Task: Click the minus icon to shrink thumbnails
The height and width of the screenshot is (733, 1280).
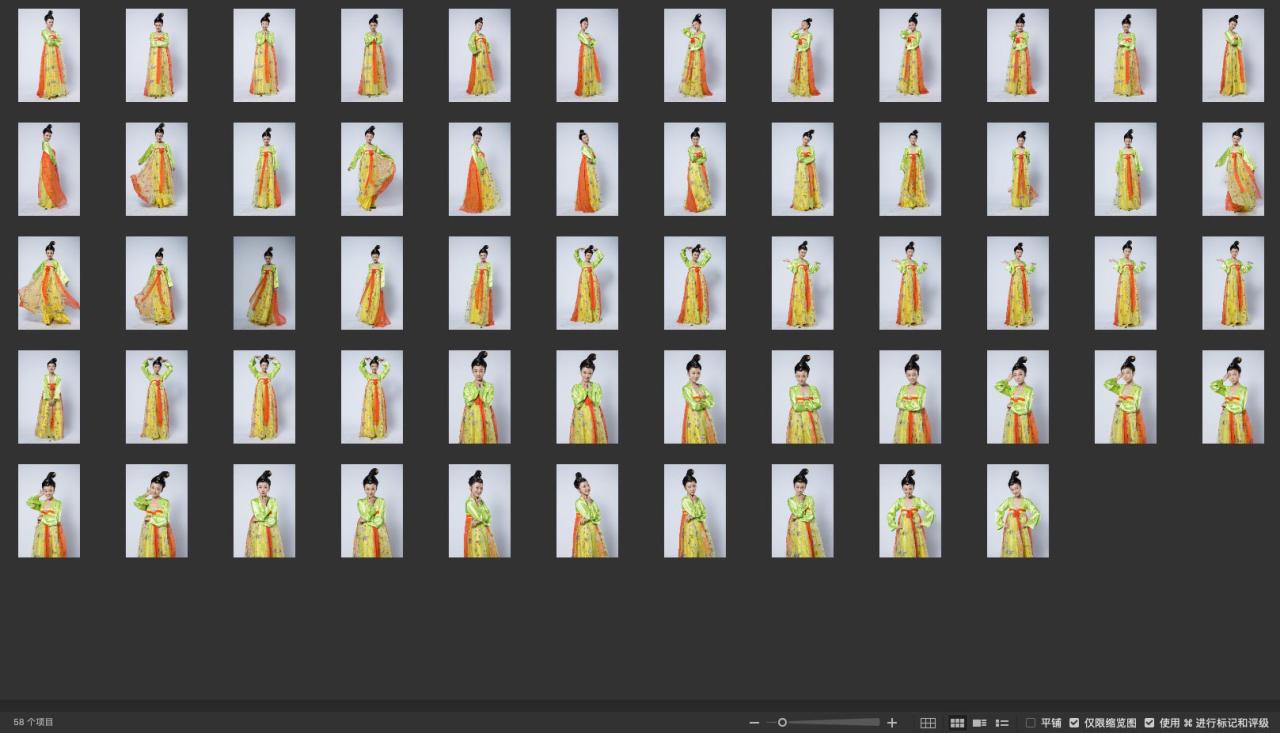Action: tap(754, 723)
